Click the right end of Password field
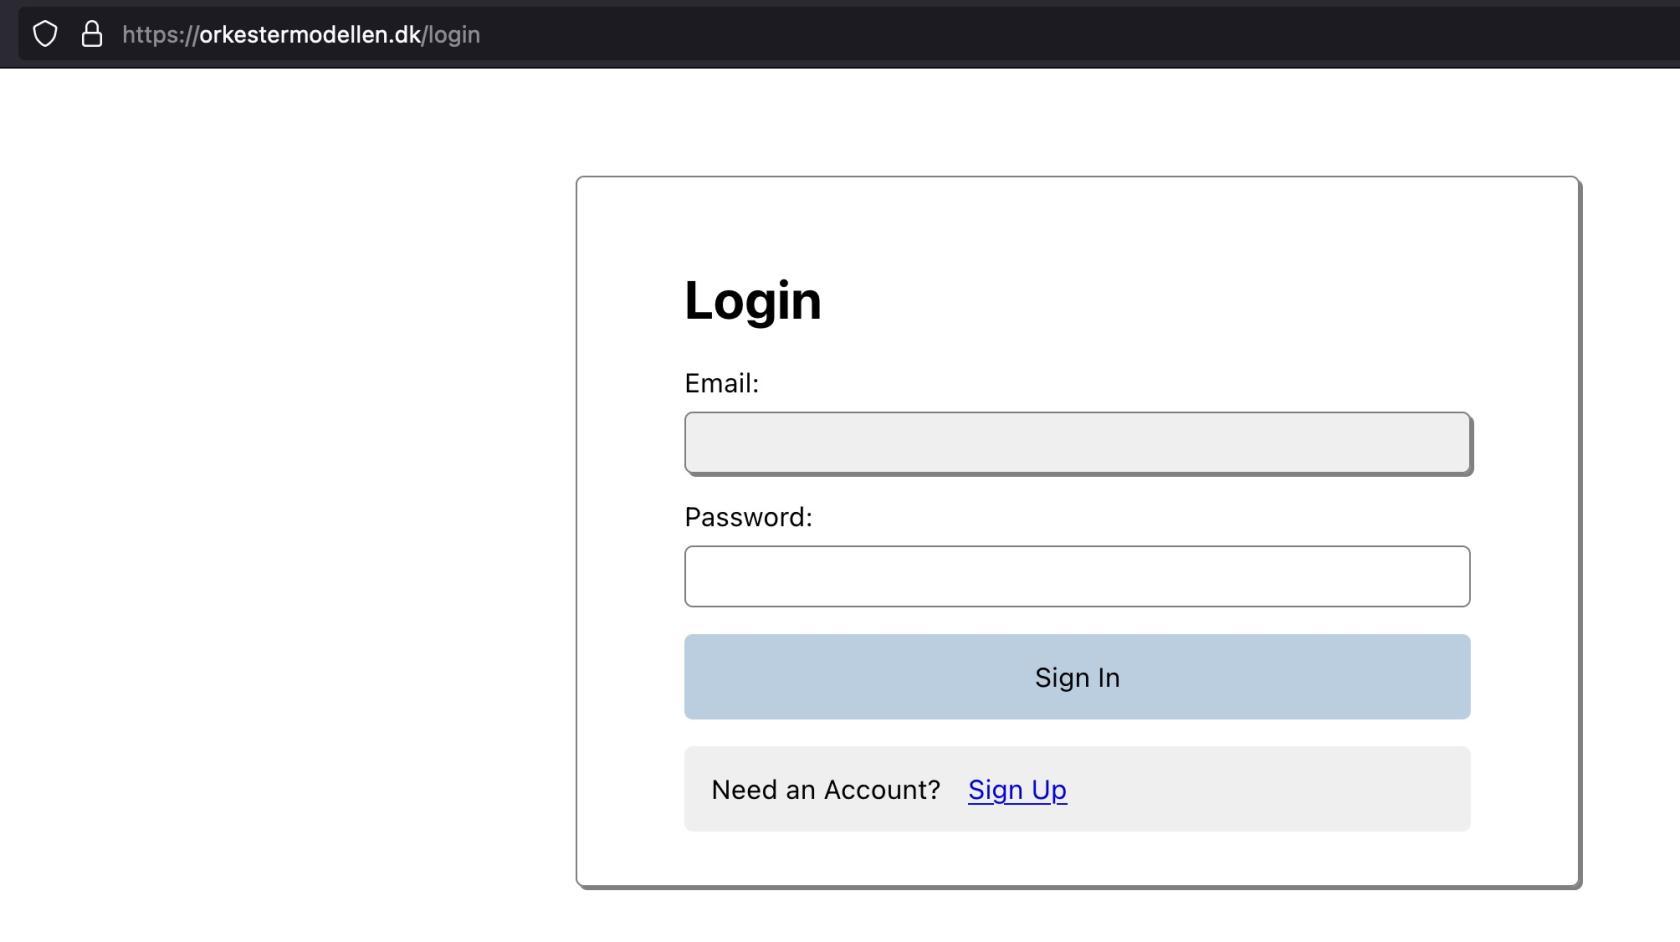The height and width of the screenshot is (942, 1680). [1440, 576]
